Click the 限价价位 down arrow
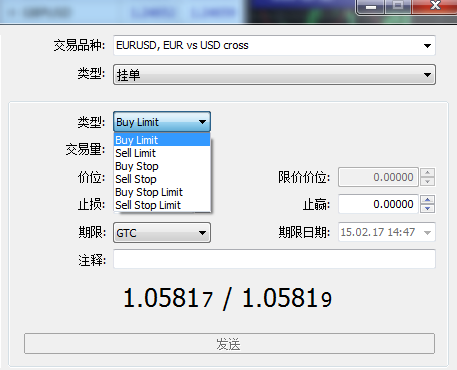The height and width of the screenshot is (370, 457). 428,182
